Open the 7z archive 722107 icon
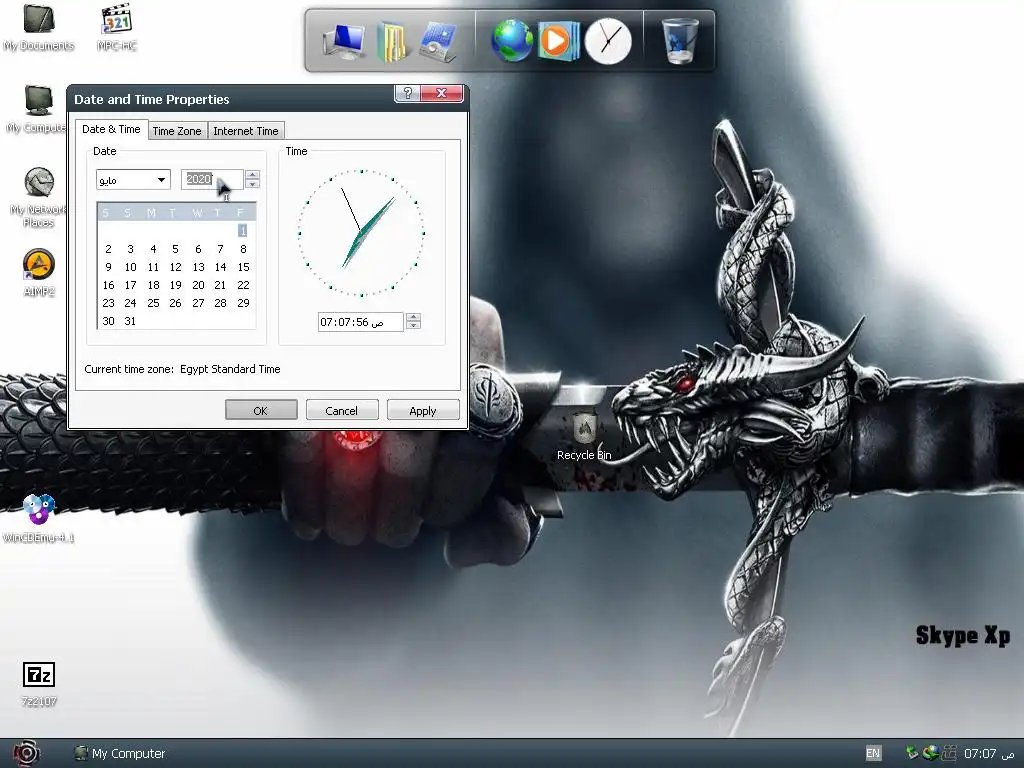This screenshot has height=768, width=1024. click(x=39, y=683)
